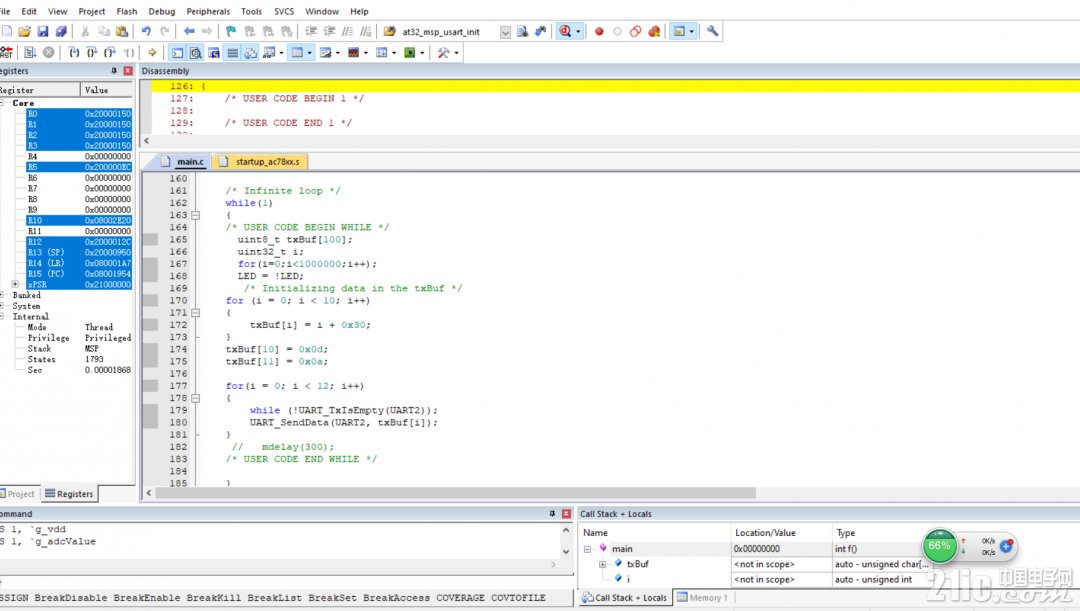Switch to the Project tab
The image size is (1080, 611).
(18, 494)
